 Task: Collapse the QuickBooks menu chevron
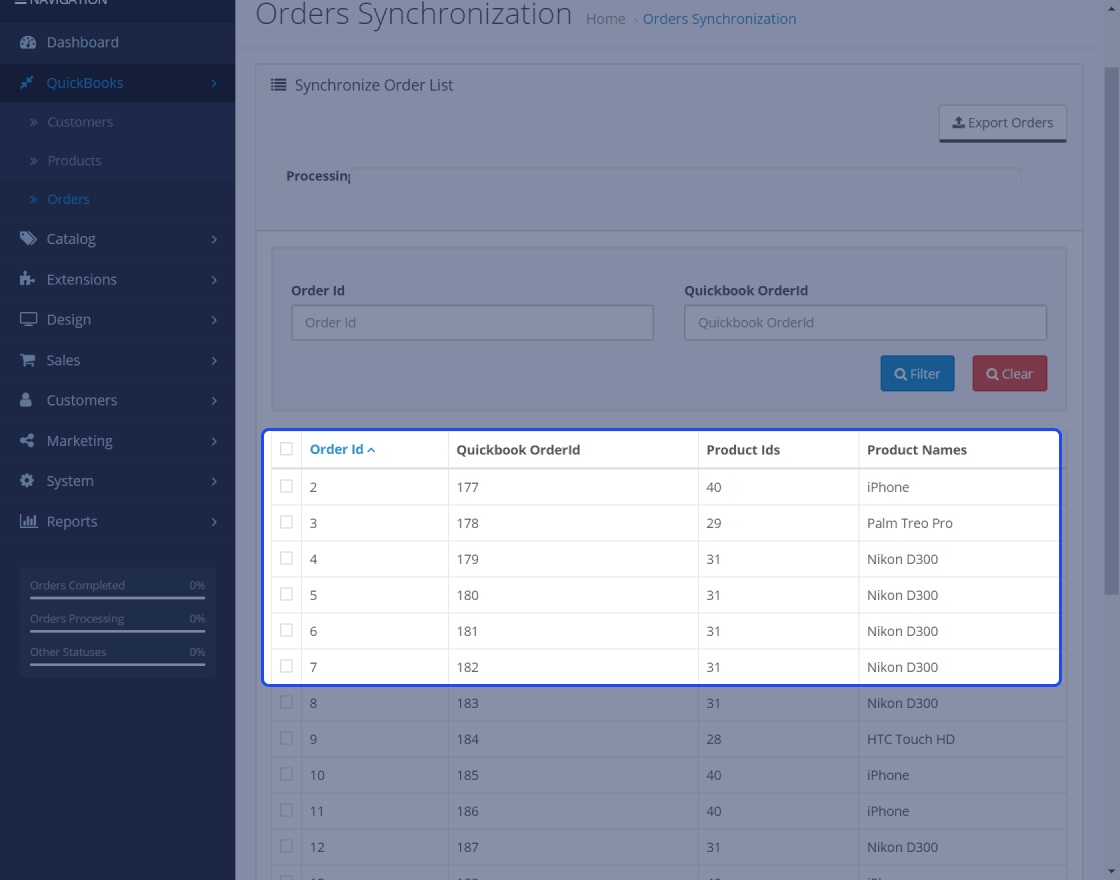pyautogui.click(x=214, y=84)
